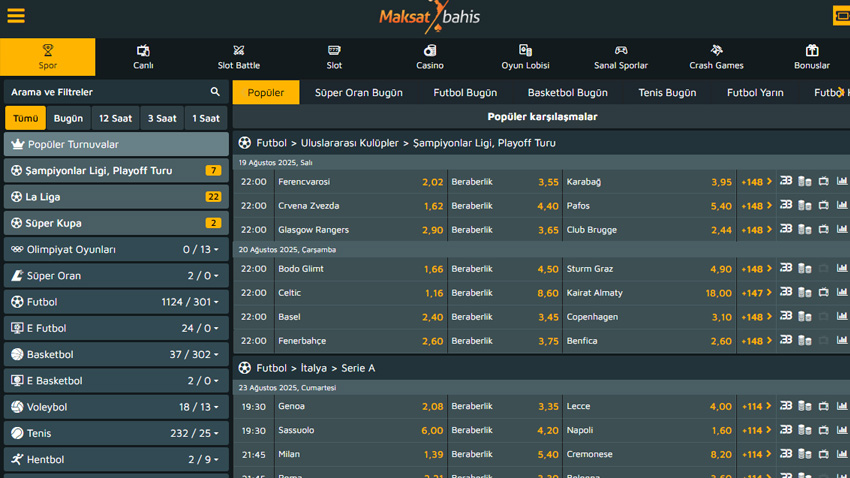850x478 pixels.
Task: Open scoreboard icon for Bodo Glimt match
Action: point(785,268)
